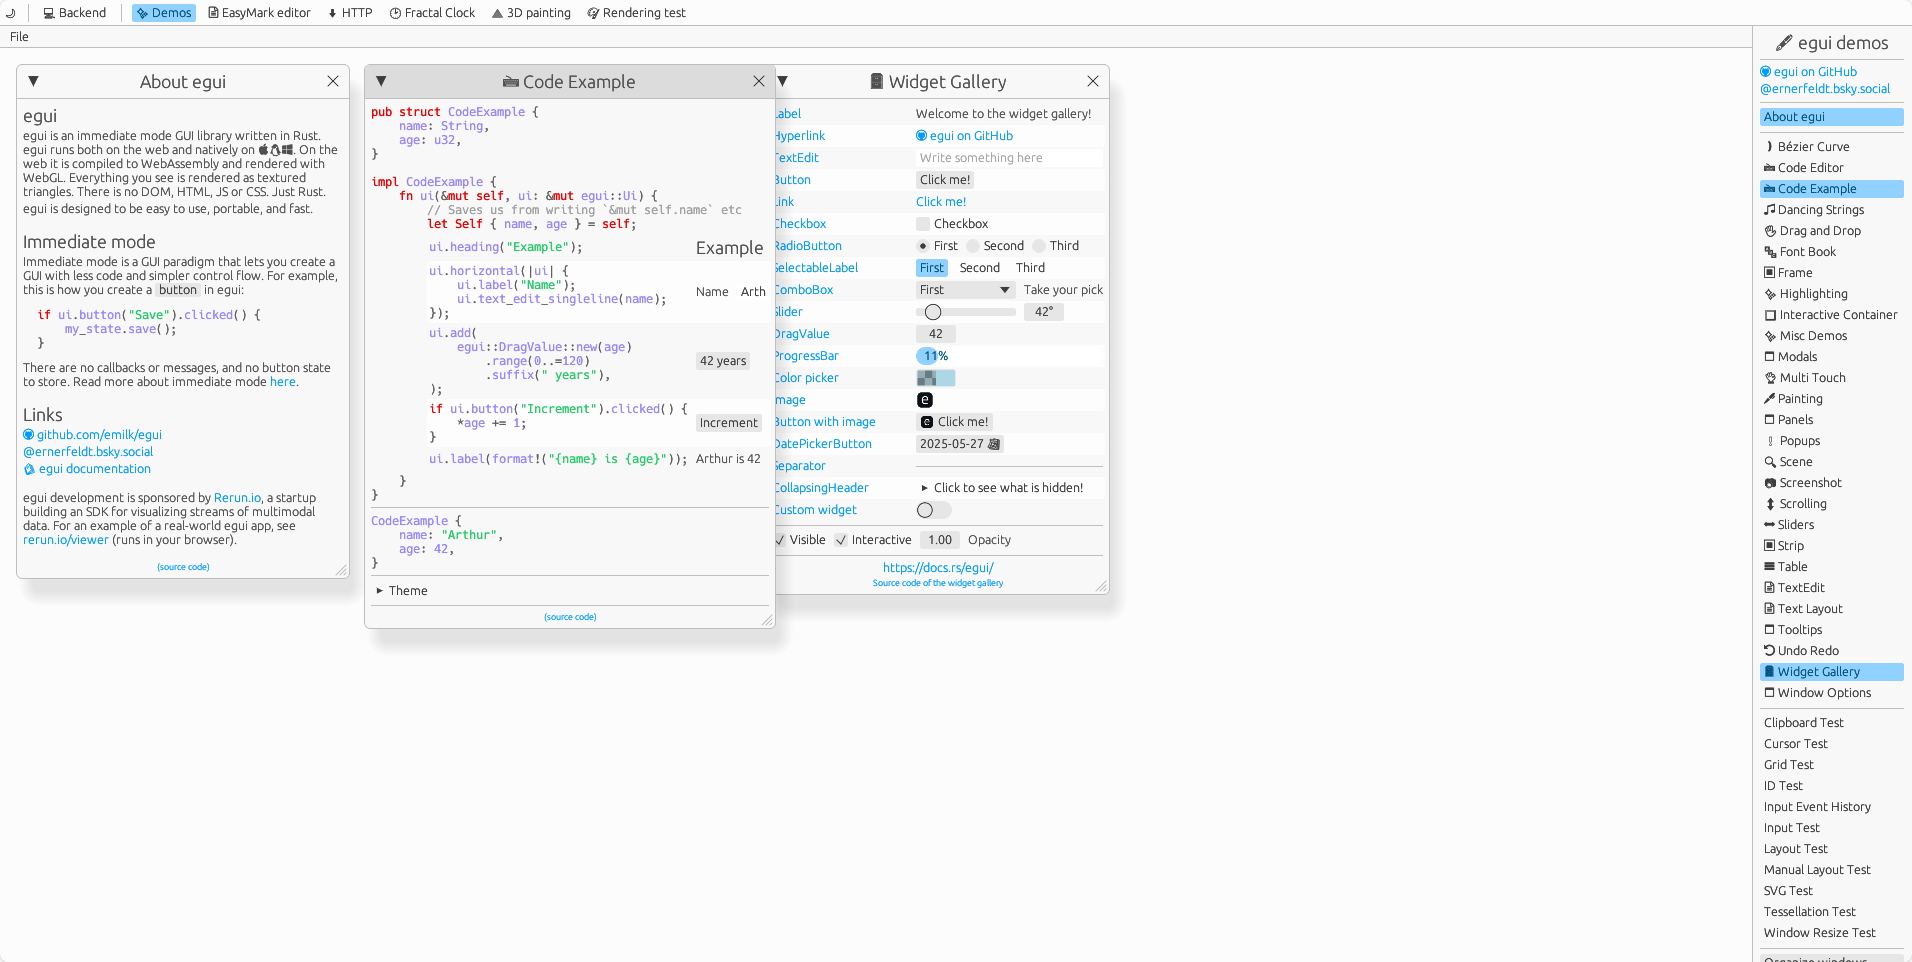Click the Slider handle in Widget Gallery
This screenshot has width=1912, height=962.
(933, 312)
